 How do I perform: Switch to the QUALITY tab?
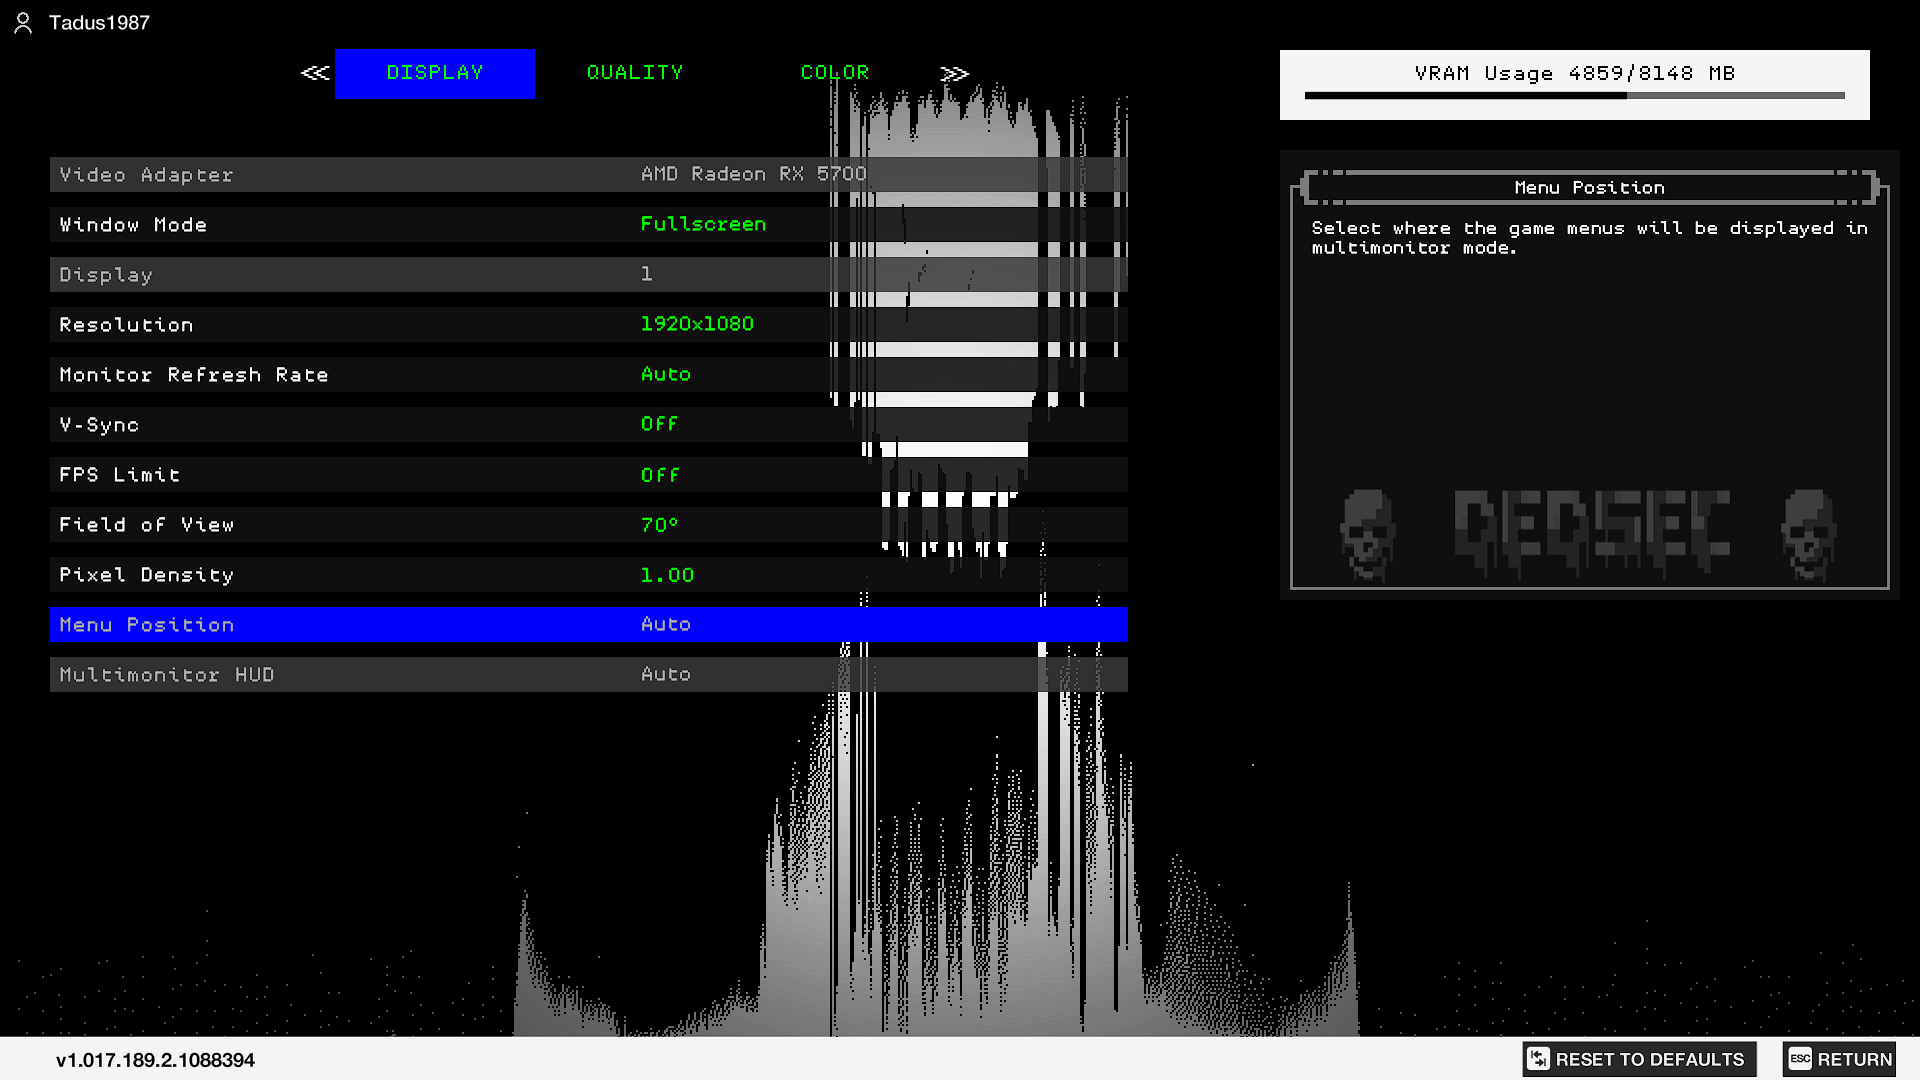click(635, 73)
